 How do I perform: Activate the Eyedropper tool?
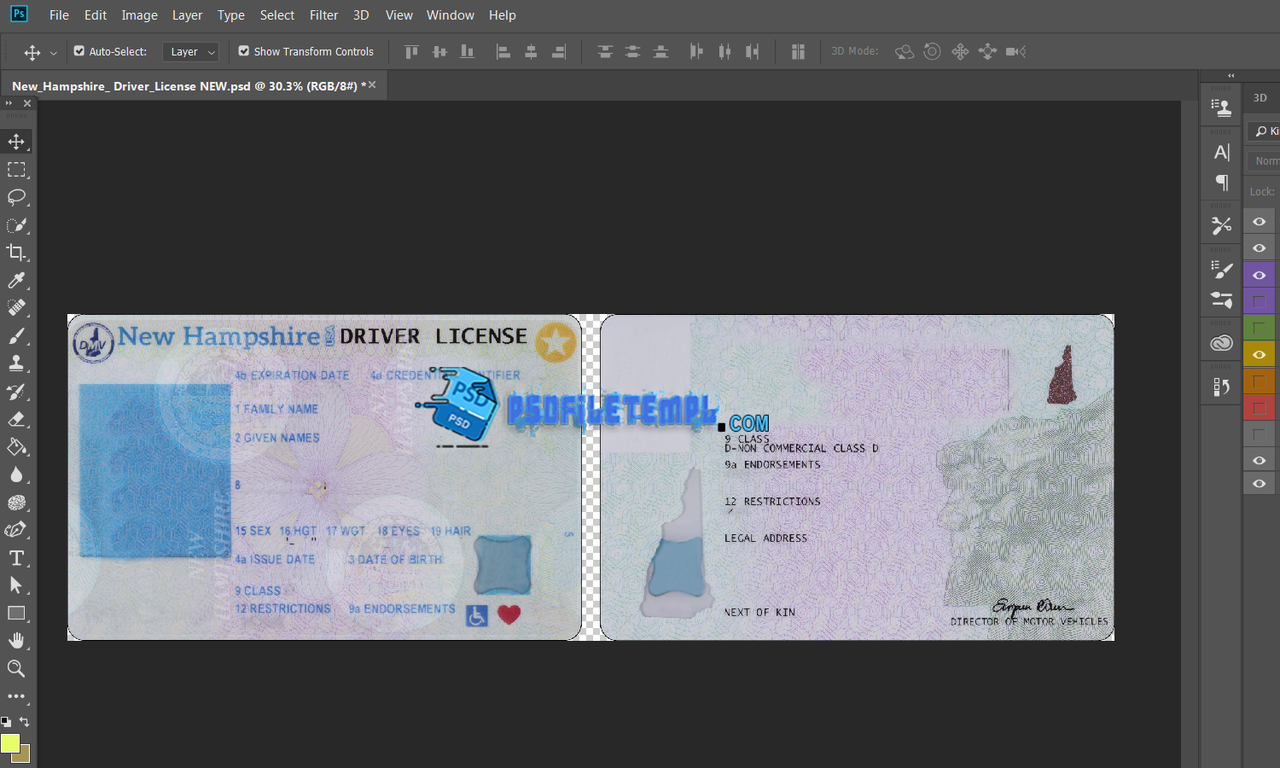point(16,280)
